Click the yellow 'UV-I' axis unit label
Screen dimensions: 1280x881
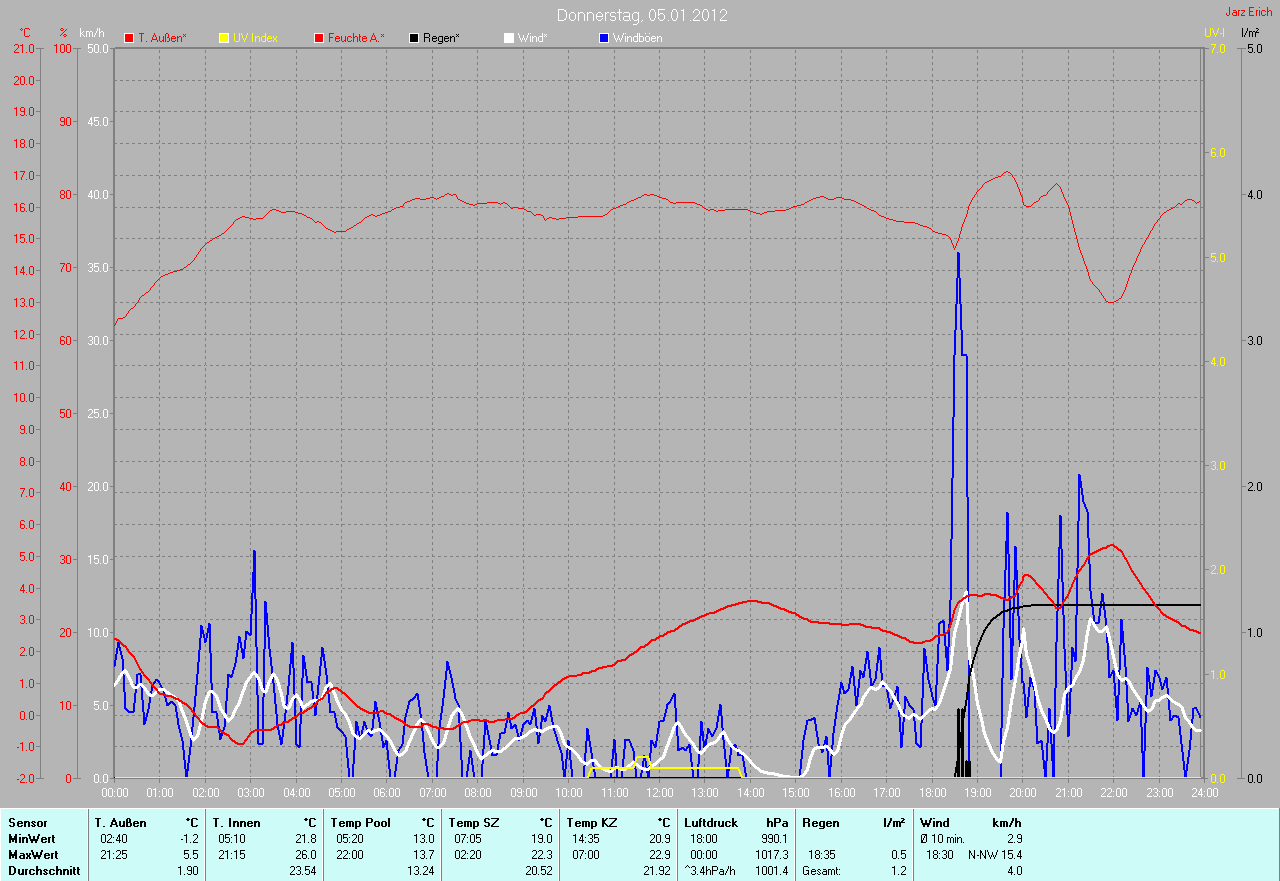pyautogui.click(x=1214, y=33)
